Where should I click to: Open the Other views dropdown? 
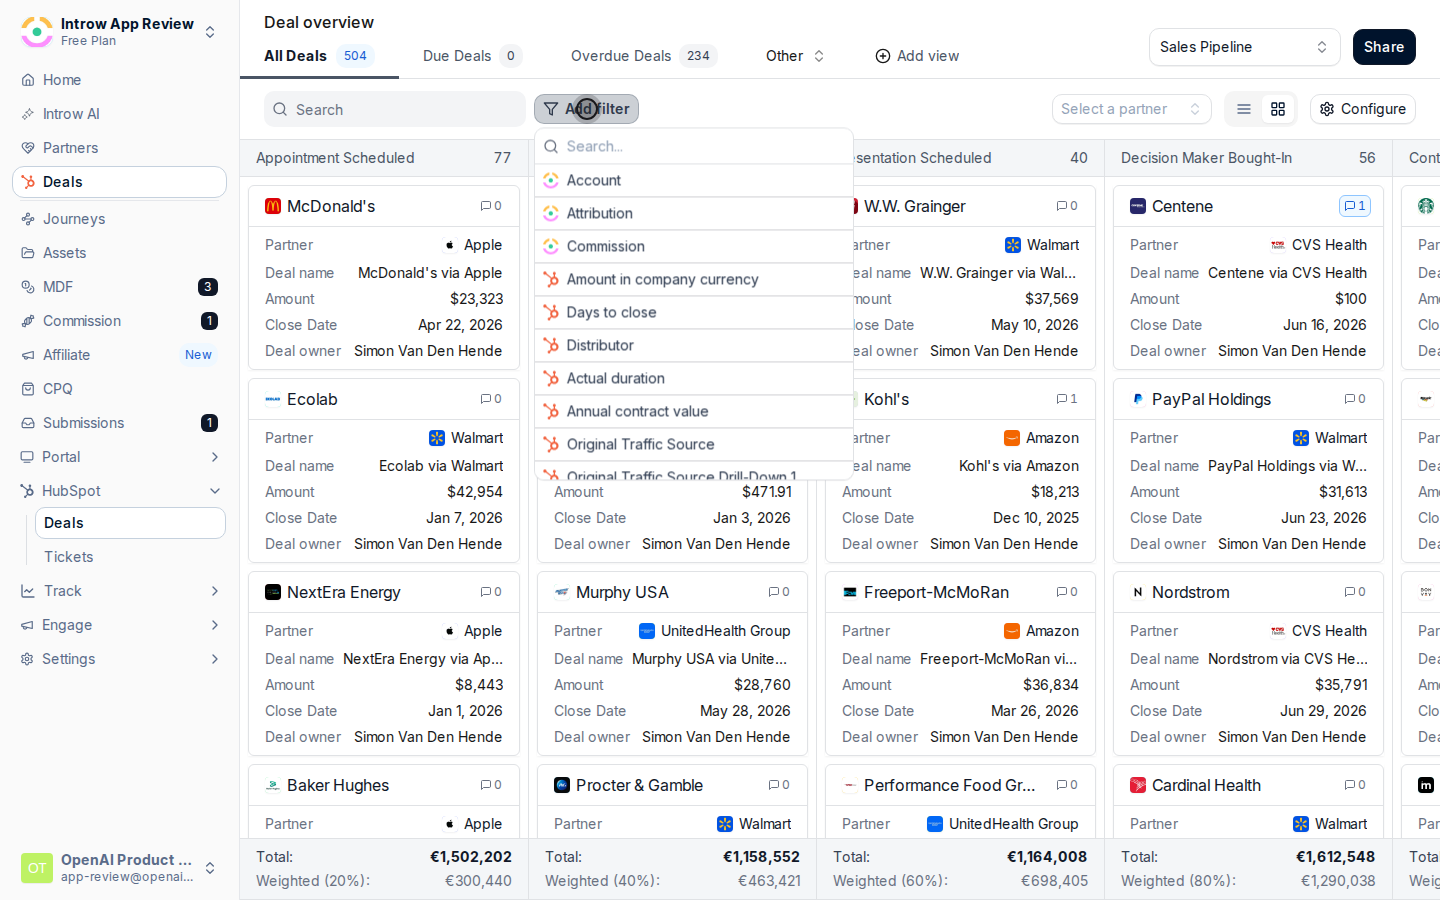pyautogui.click(x=795, y=56)
